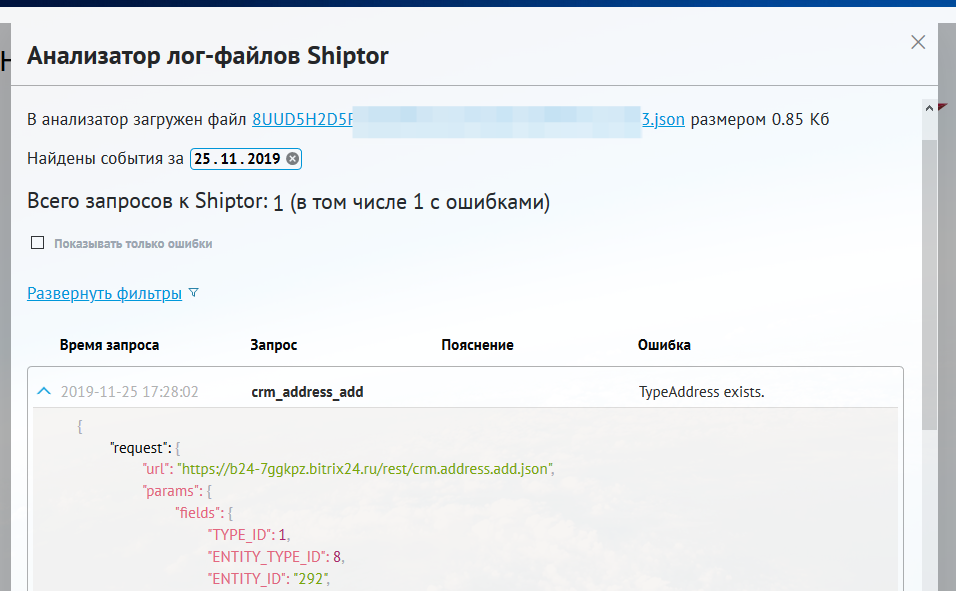
Task: Click the "request" JSON key
Action: pos(138,448)
